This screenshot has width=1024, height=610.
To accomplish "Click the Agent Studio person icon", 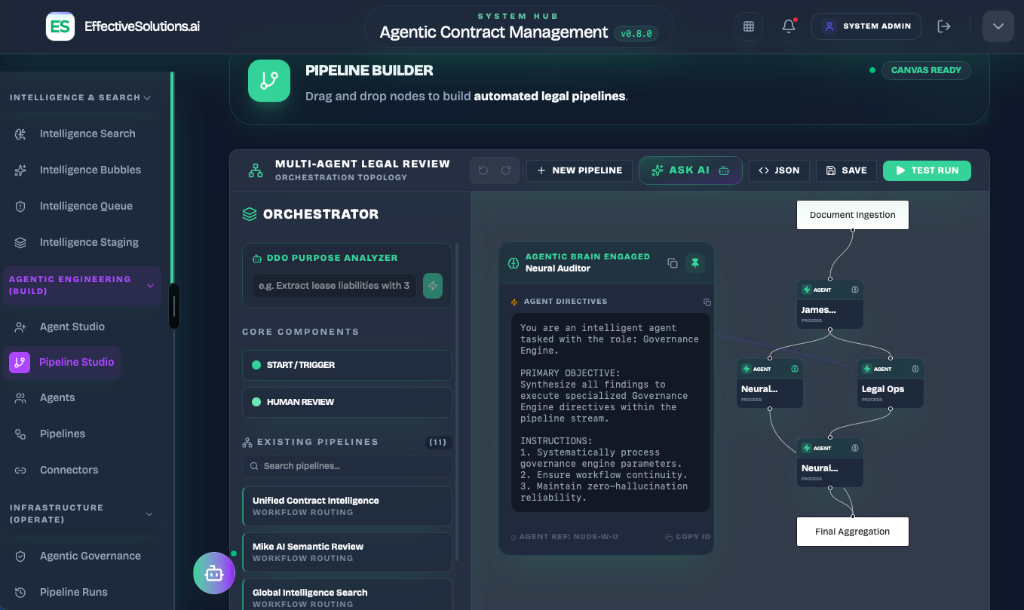I will click(20, 327).
